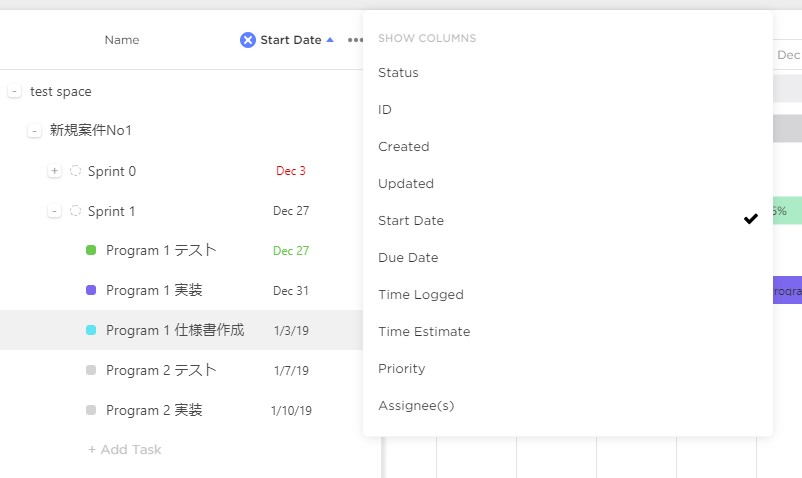Click the Dec 31 start date
802x478 pixels.
point(291,290)
